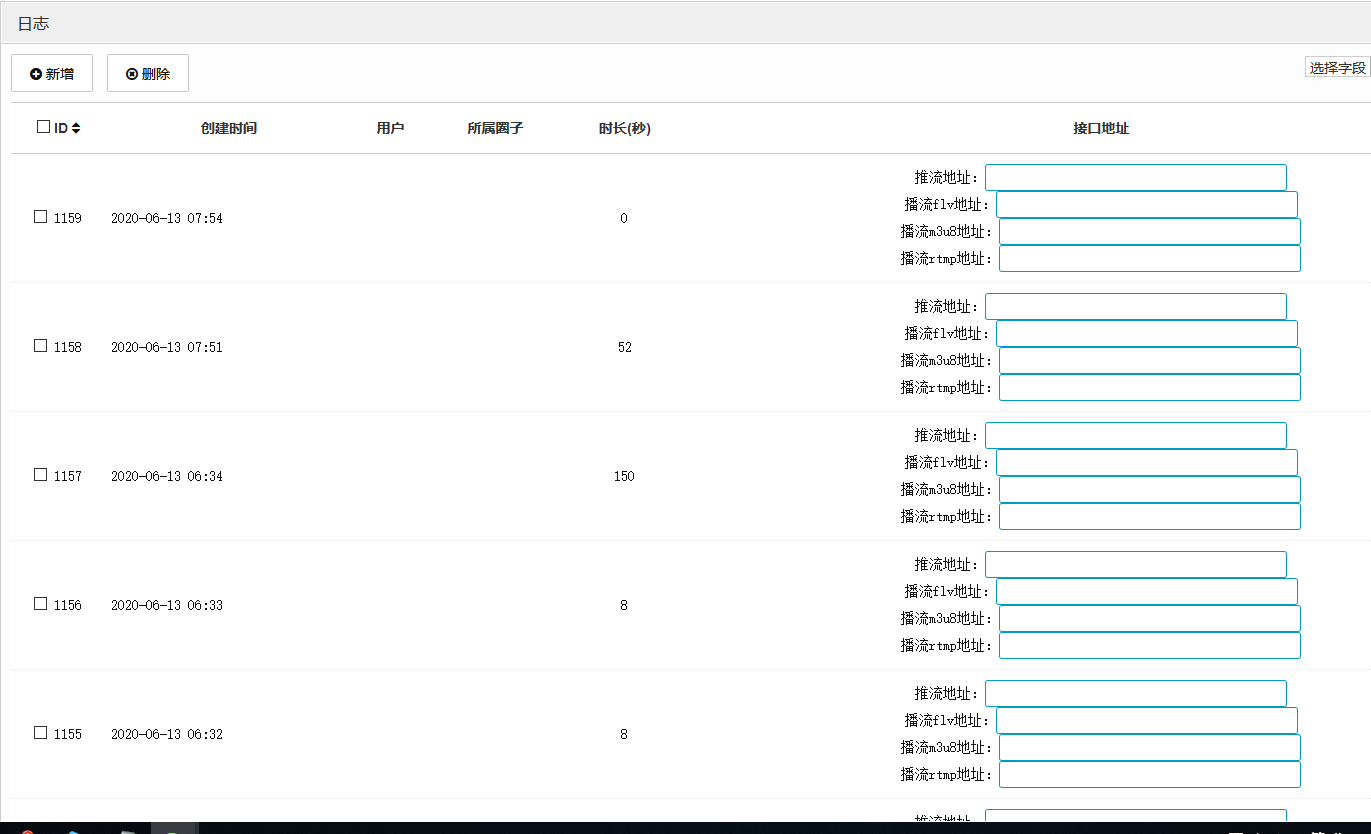This screenshot has width=1371, height=834.
Task: Check the checkbox for row 1159
Action: (41, 217)
